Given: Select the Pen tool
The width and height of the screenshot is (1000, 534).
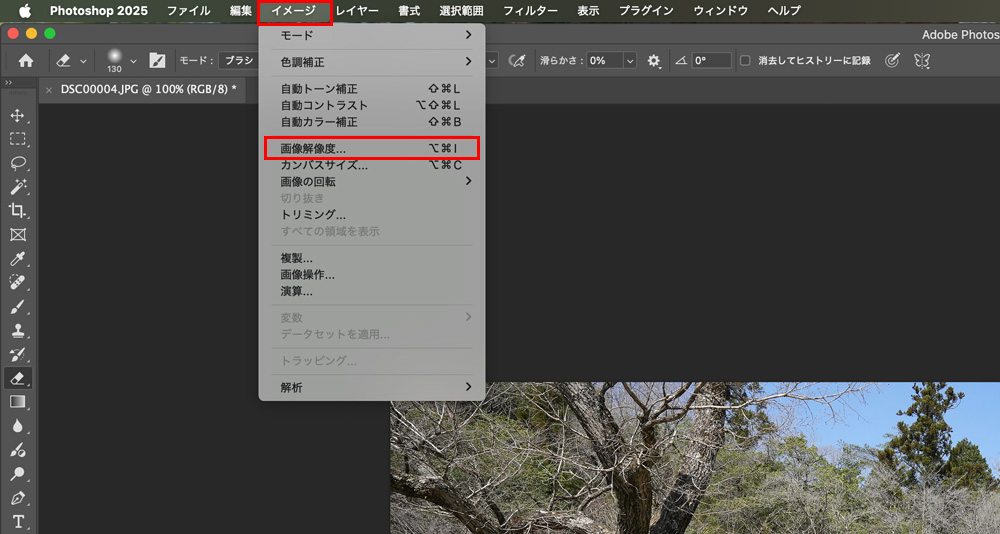Looking at the screenshot, I should pos(18,497).
